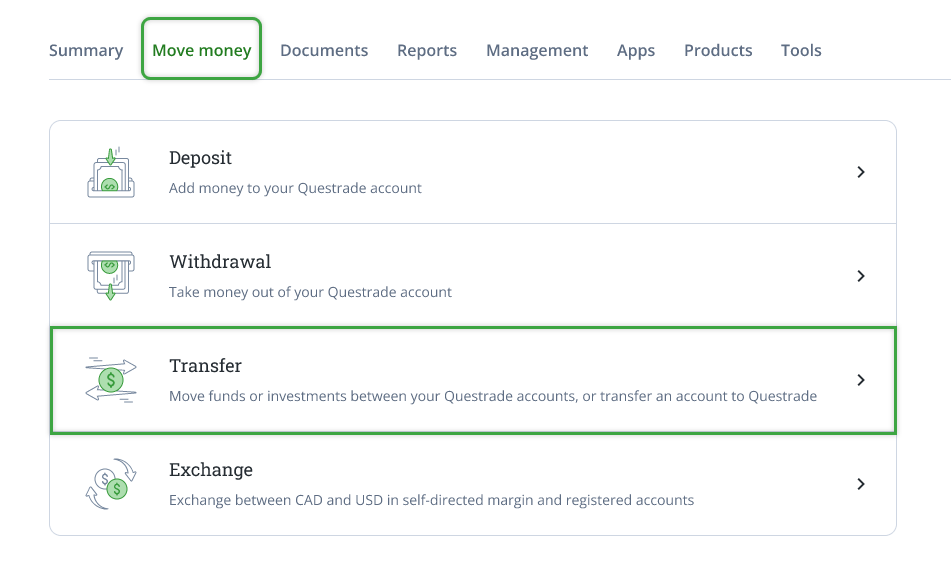This screenshot has width=951, height=586.
Task: Open the Management tab
Action: (537, 50)
